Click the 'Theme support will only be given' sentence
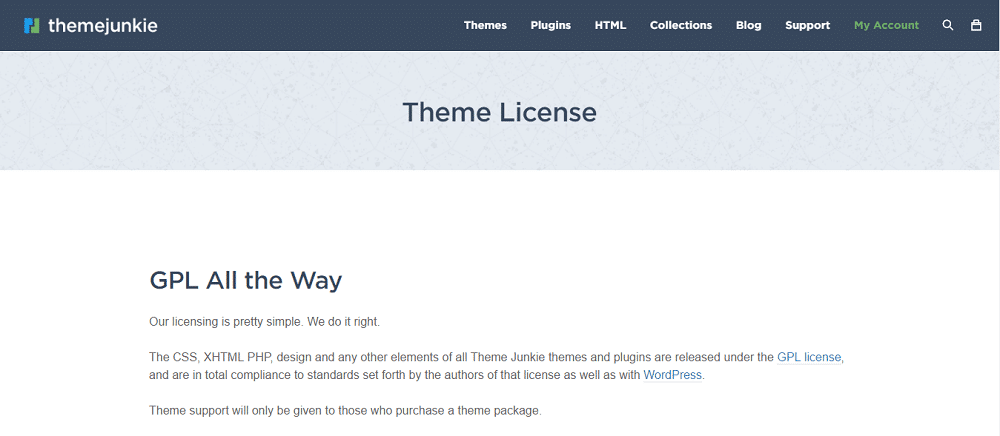The width and height of the screenshot is (1000, 436). click(345, 410)
